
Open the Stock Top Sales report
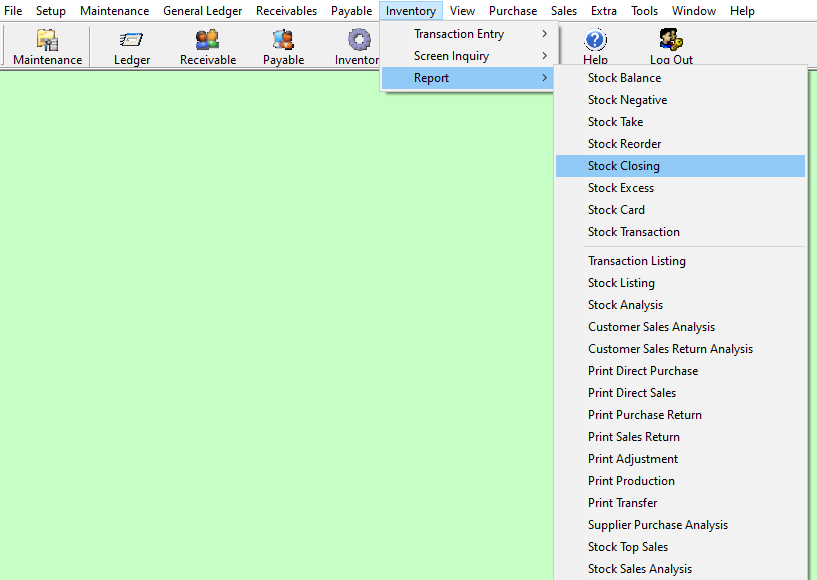(680, 547)
